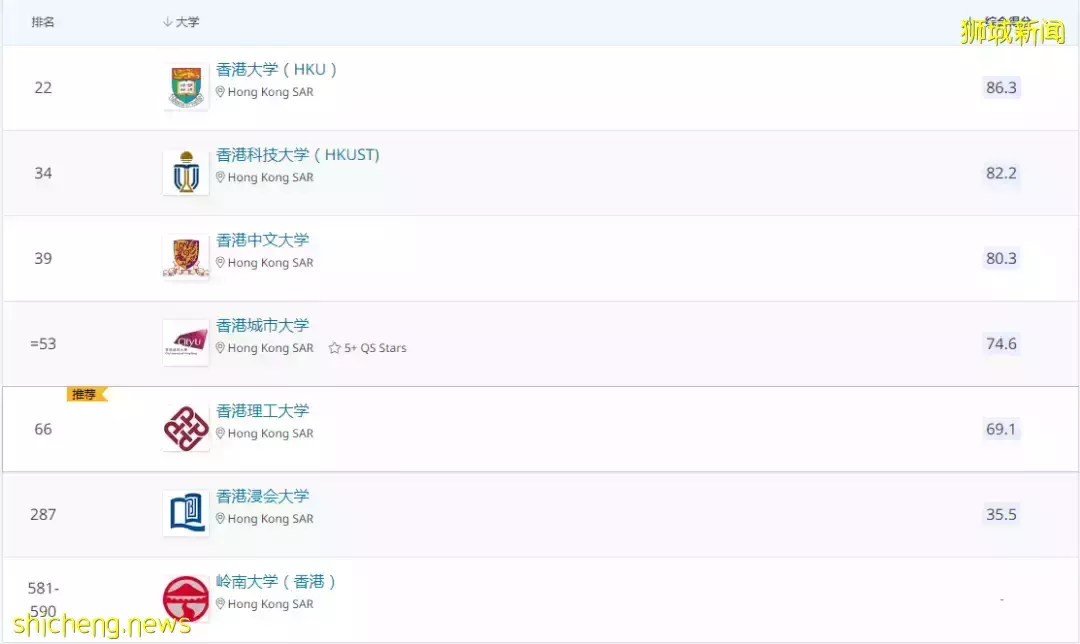Screen dimensions: 1080x644
Task: Click Hong Kong SAR text under 香港大学 (HKU)
Action: (x=271, y=92)
